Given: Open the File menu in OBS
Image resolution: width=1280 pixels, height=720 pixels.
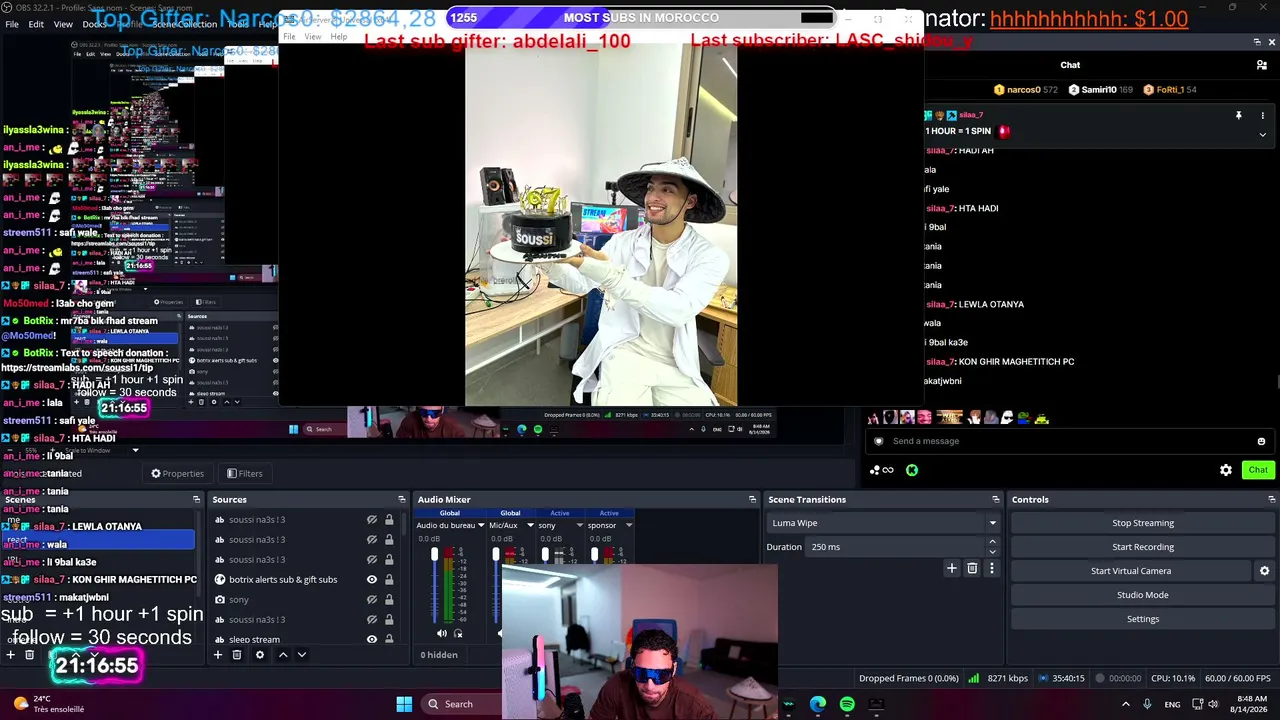Looking at the screenshot, I should click(12, 24).
